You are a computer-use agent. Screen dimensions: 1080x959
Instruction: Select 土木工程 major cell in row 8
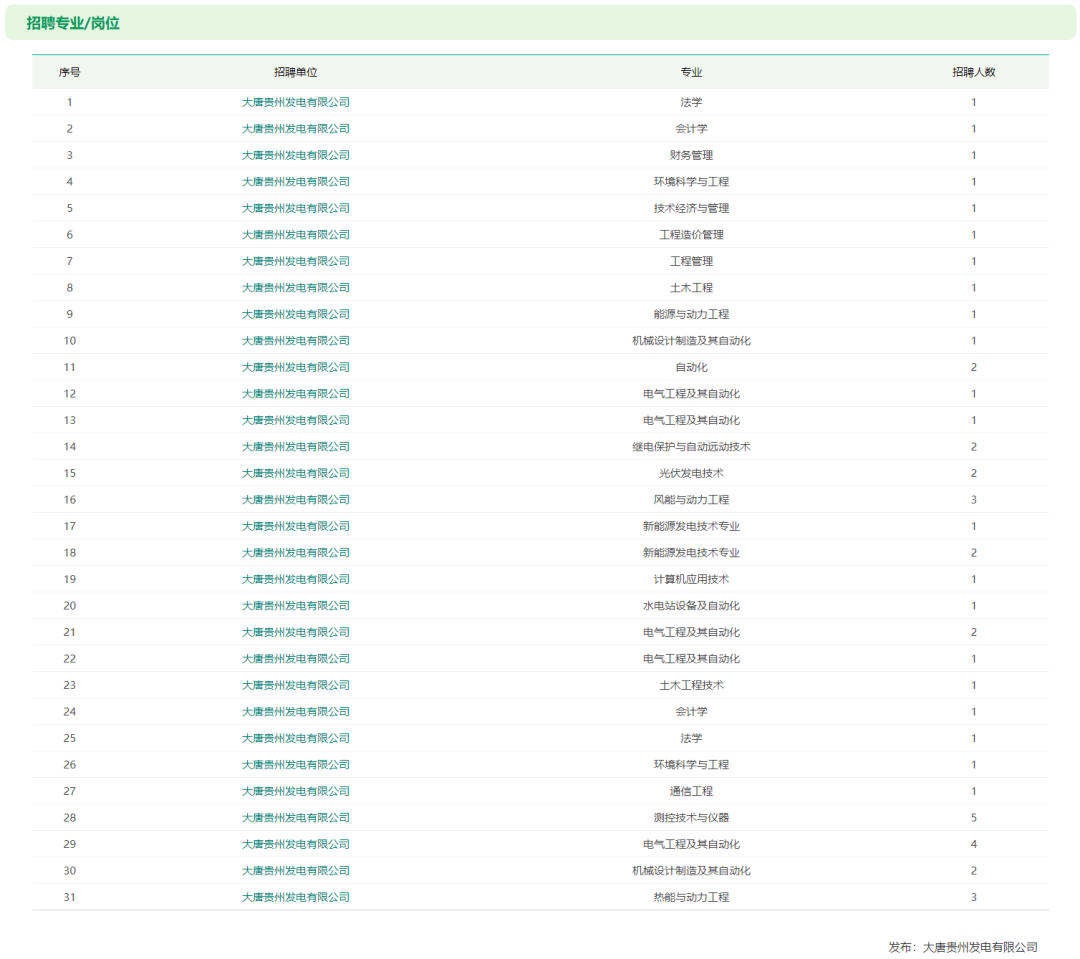[x=692, y=288]
